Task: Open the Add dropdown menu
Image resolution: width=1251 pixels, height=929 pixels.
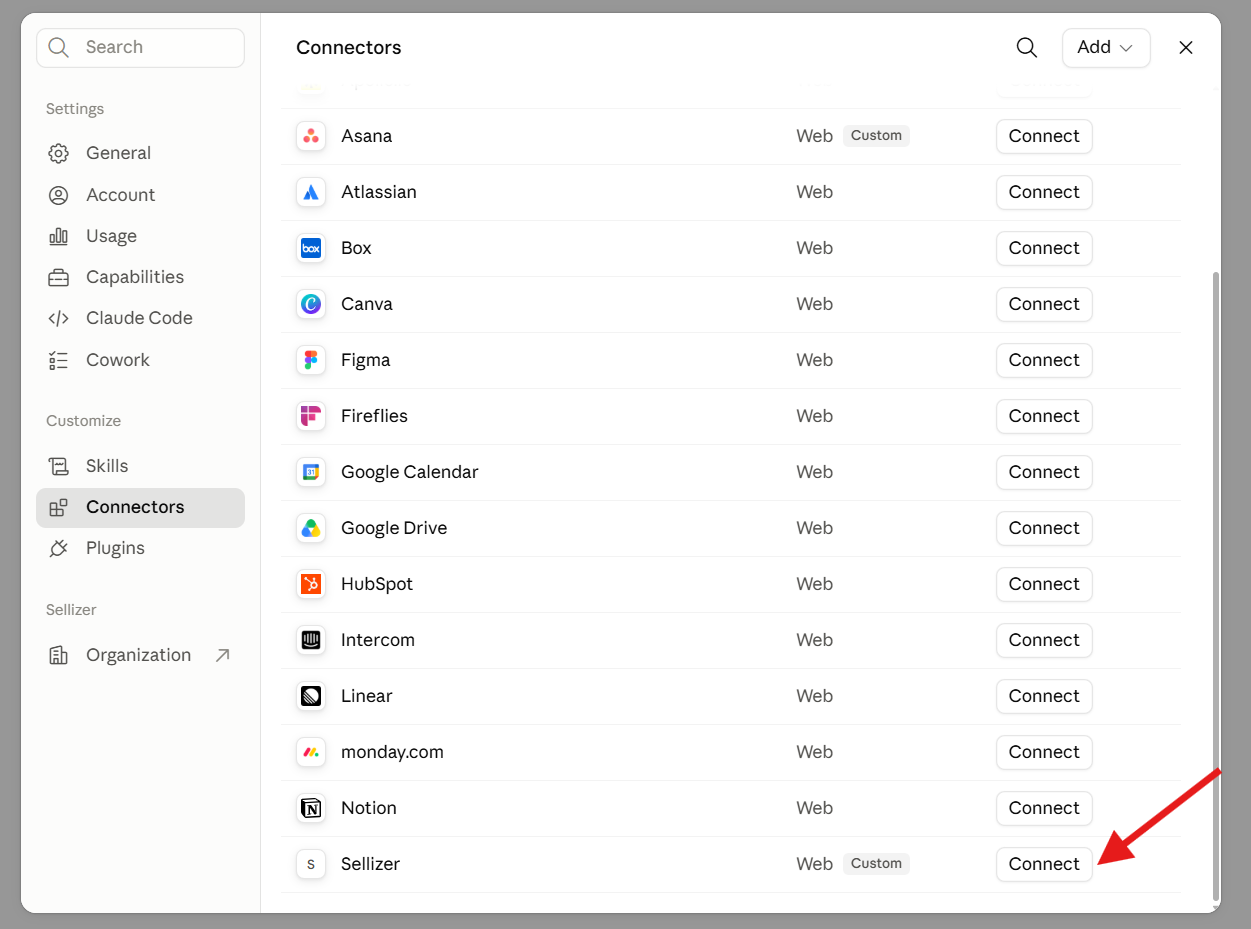Action: click(1106, 48)
